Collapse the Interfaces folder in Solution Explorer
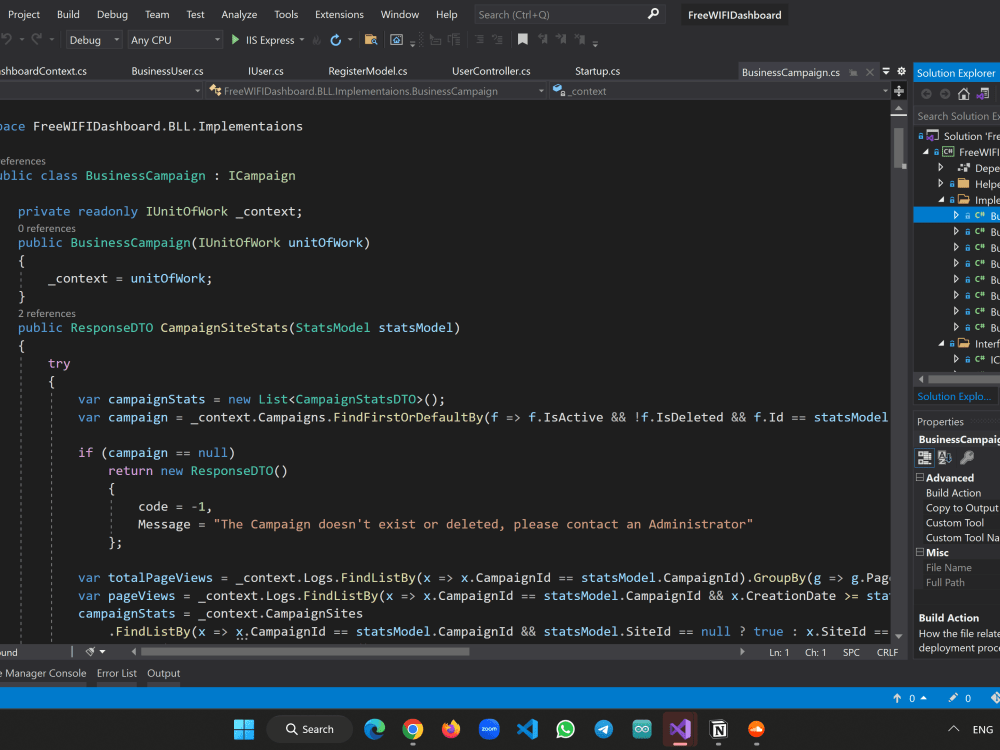This screenshot has height=750, width=1000. coord(941,344)
